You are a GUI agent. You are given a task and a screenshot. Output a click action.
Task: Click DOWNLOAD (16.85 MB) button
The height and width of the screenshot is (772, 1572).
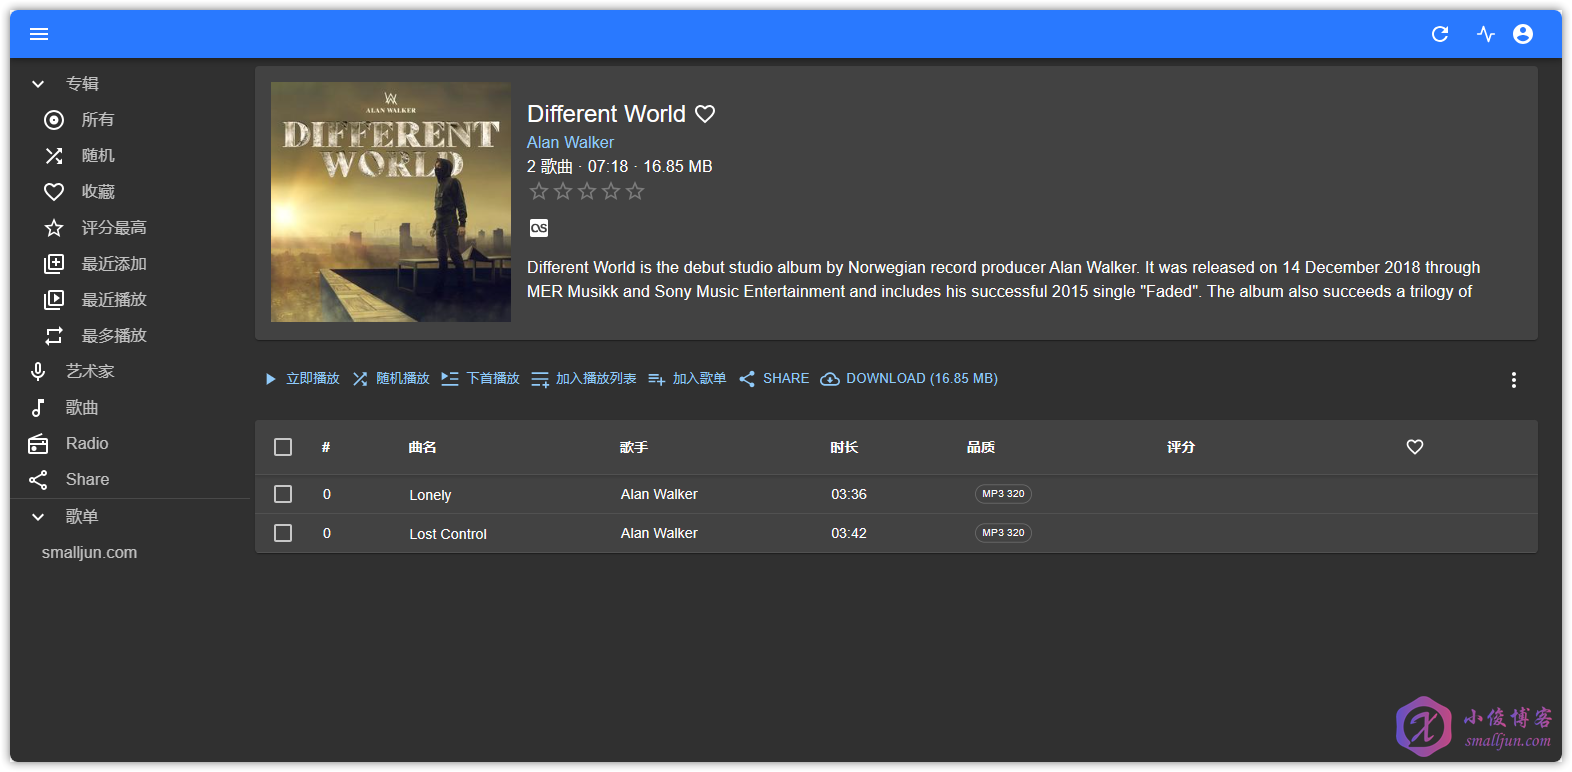(x=909, y=379)
